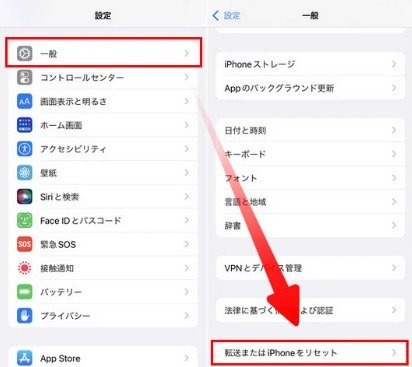The width and height of the screenshot is (412, 367).
Task: Click chevron on Appのバックグラウンド更新 row
Action: tap(394, 88)
